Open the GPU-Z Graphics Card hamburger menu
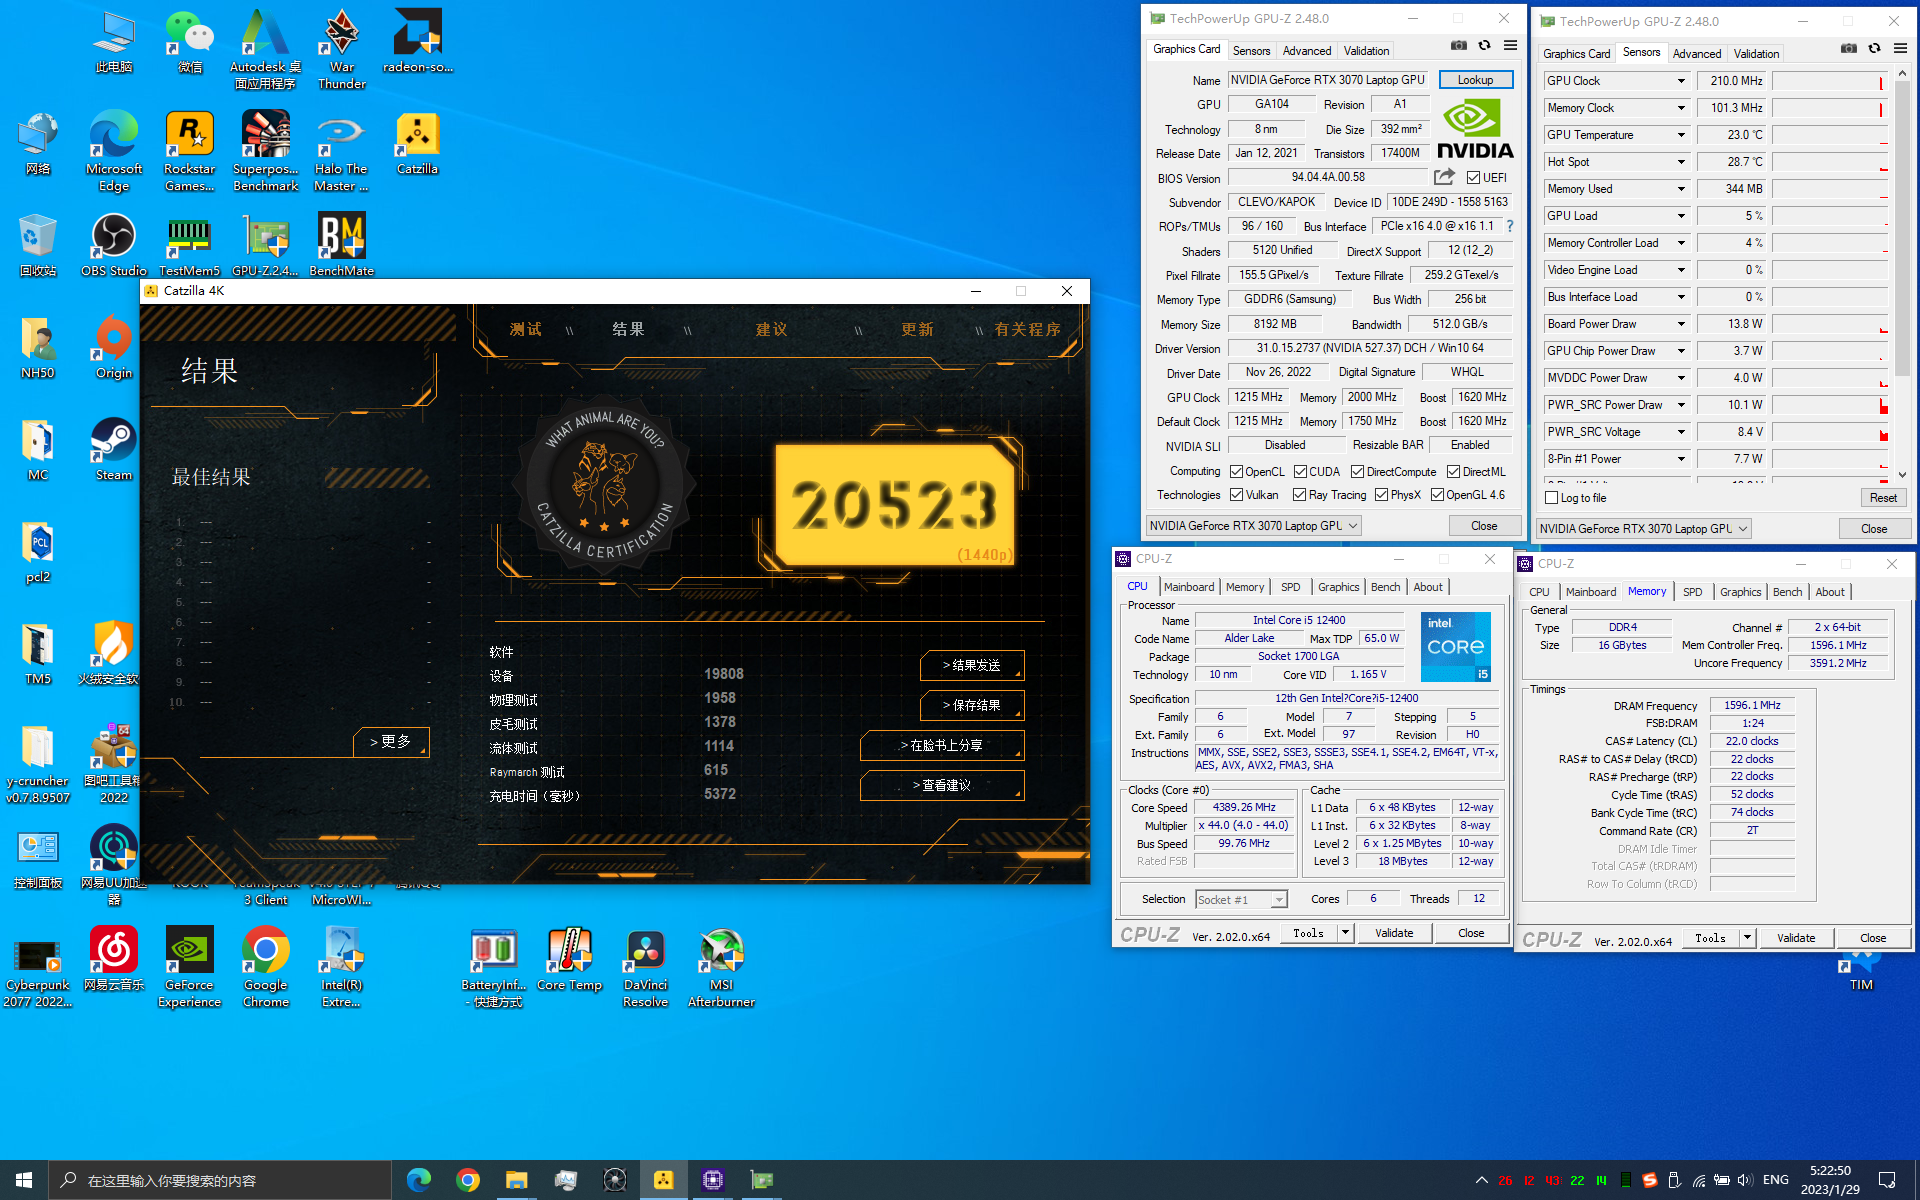The height and width of the screenshot is (1200, 1920). 1510,46
